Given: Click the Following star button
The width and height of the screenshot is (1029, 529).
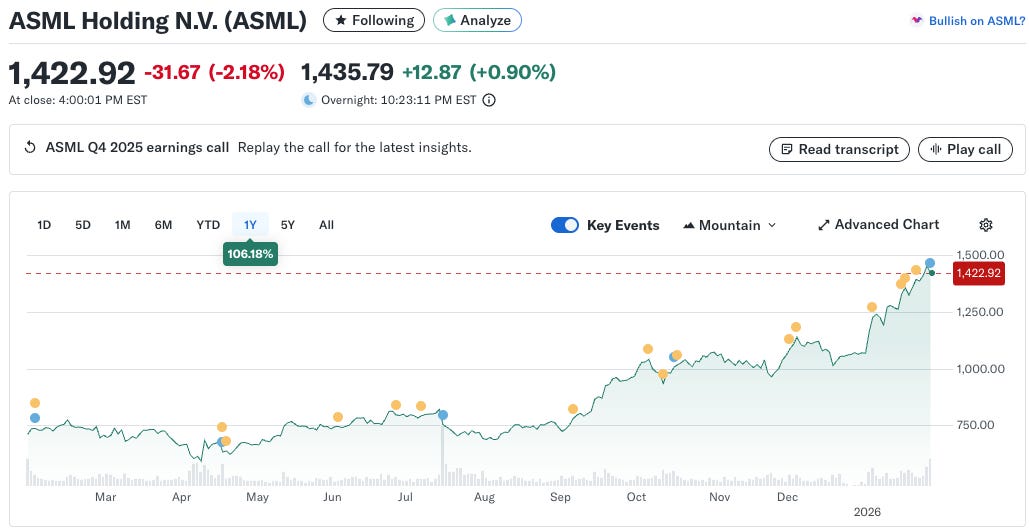Looking at the screenshot, I should 373,20.
